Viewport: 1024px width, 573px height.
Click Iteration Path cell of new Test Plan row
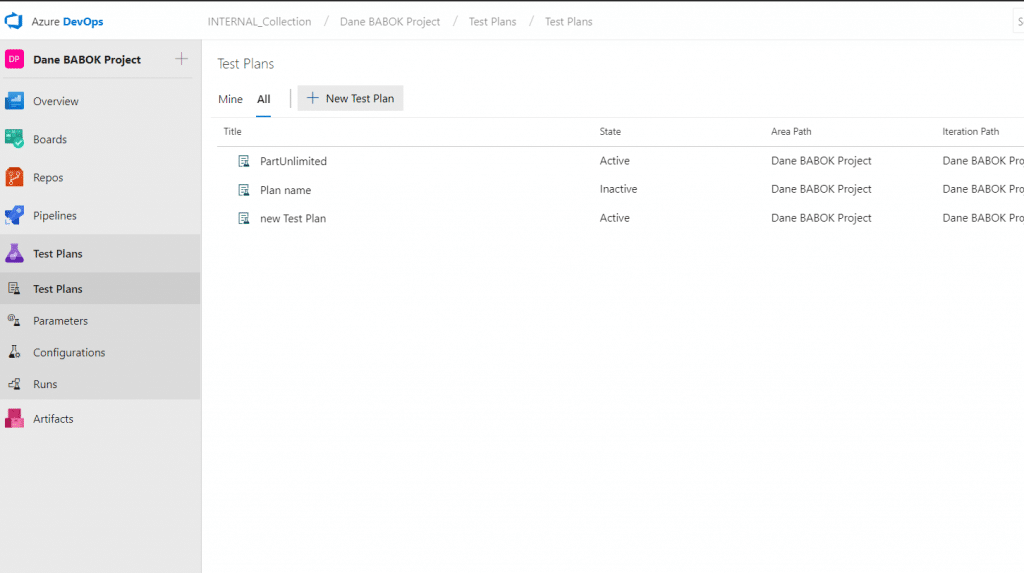pos(983,218)
